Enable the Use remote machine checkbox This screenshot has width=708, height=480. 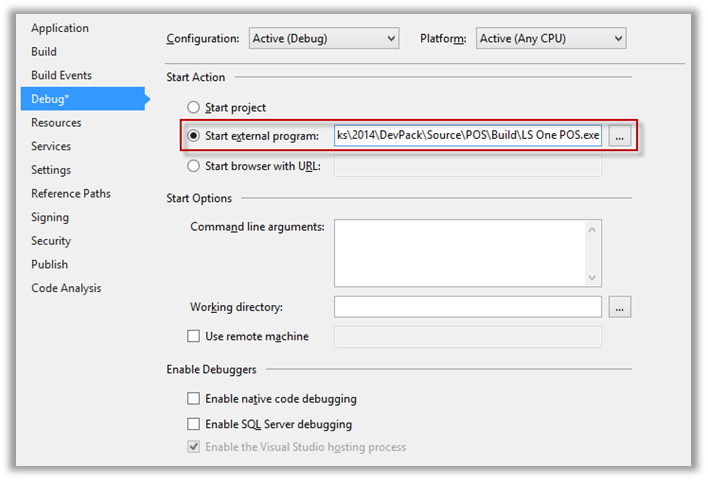coord(193,336)
